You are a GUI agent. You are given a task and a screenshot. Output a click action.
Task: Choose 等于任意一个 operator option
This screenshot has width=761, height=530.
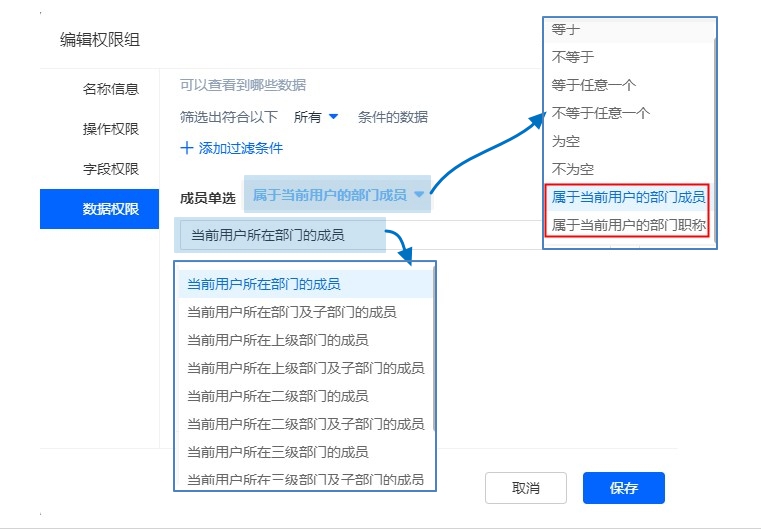tap(594, 85)
